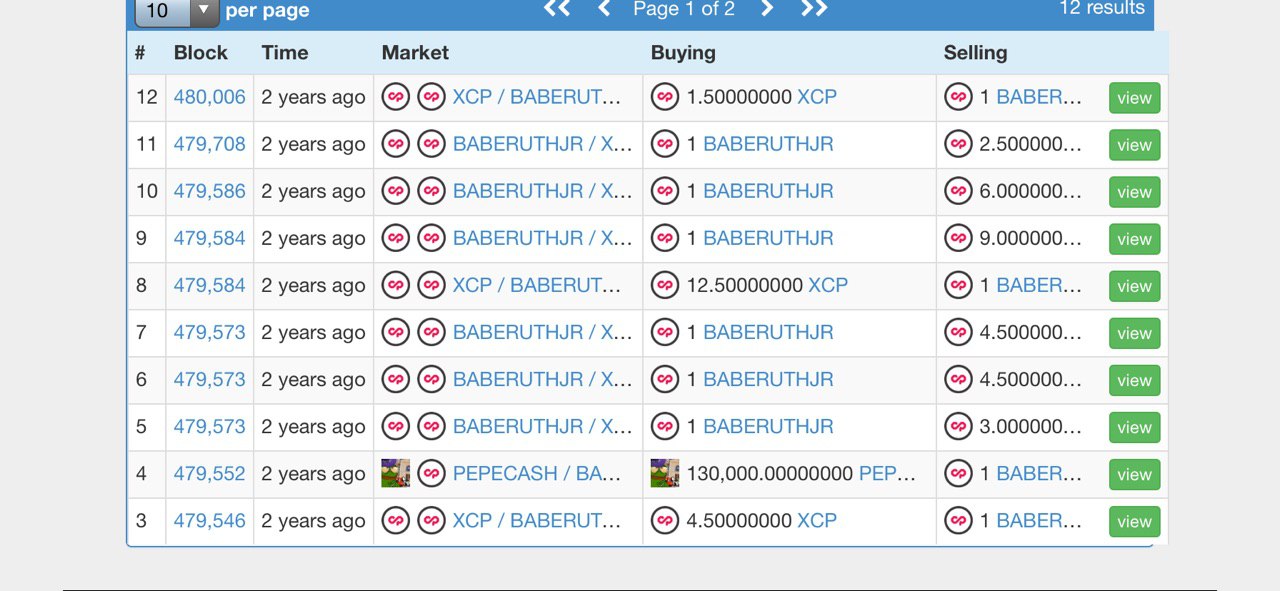Click the selling asset icon in row 8
The width and height of the screenshot is (1280, 591).
tap(958, 285)
